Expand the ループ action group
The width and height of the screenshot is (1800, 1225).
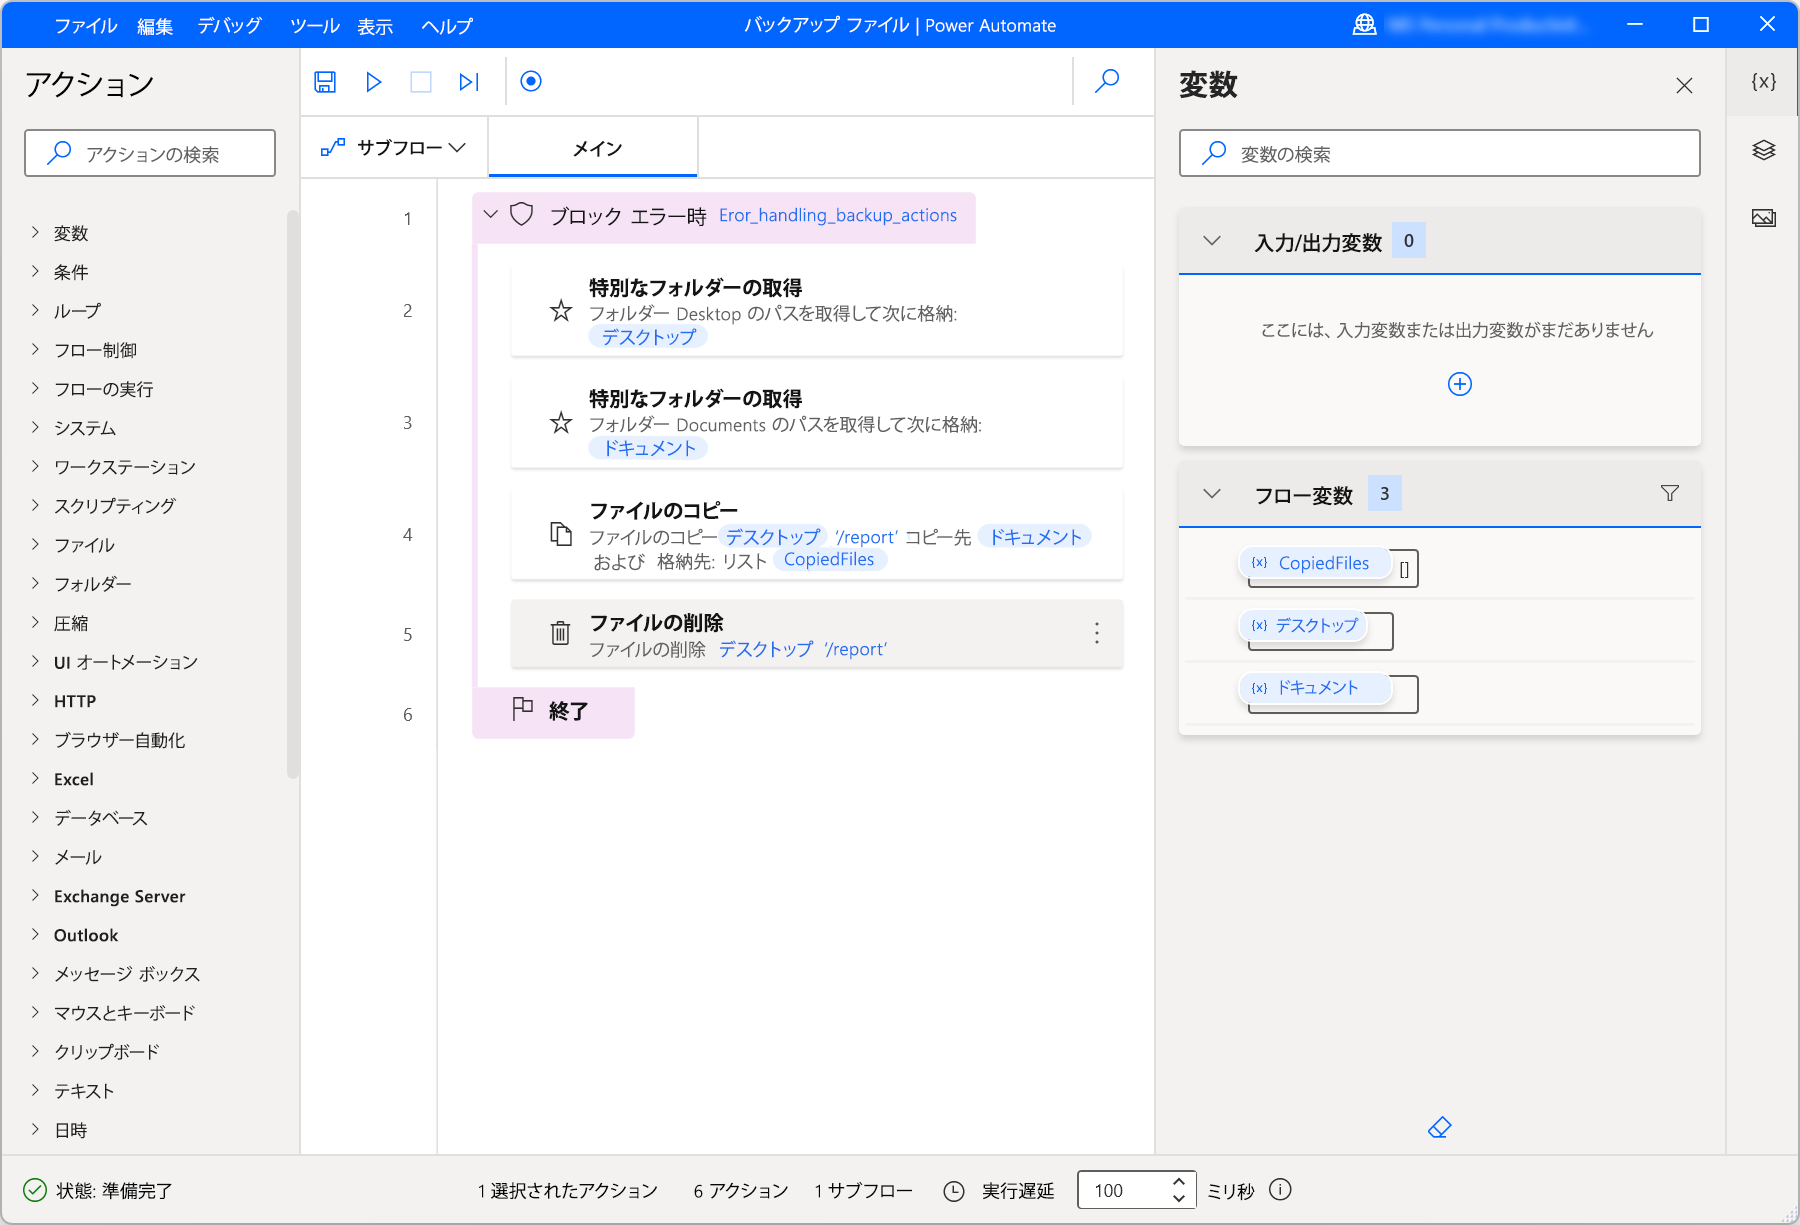tap(36, 311)
